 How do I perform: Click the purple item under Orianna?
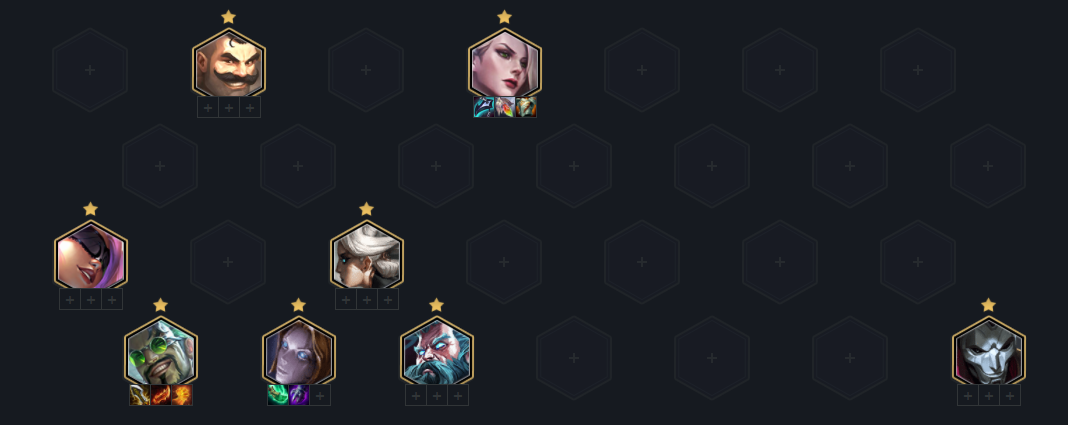tap(299, 395)
